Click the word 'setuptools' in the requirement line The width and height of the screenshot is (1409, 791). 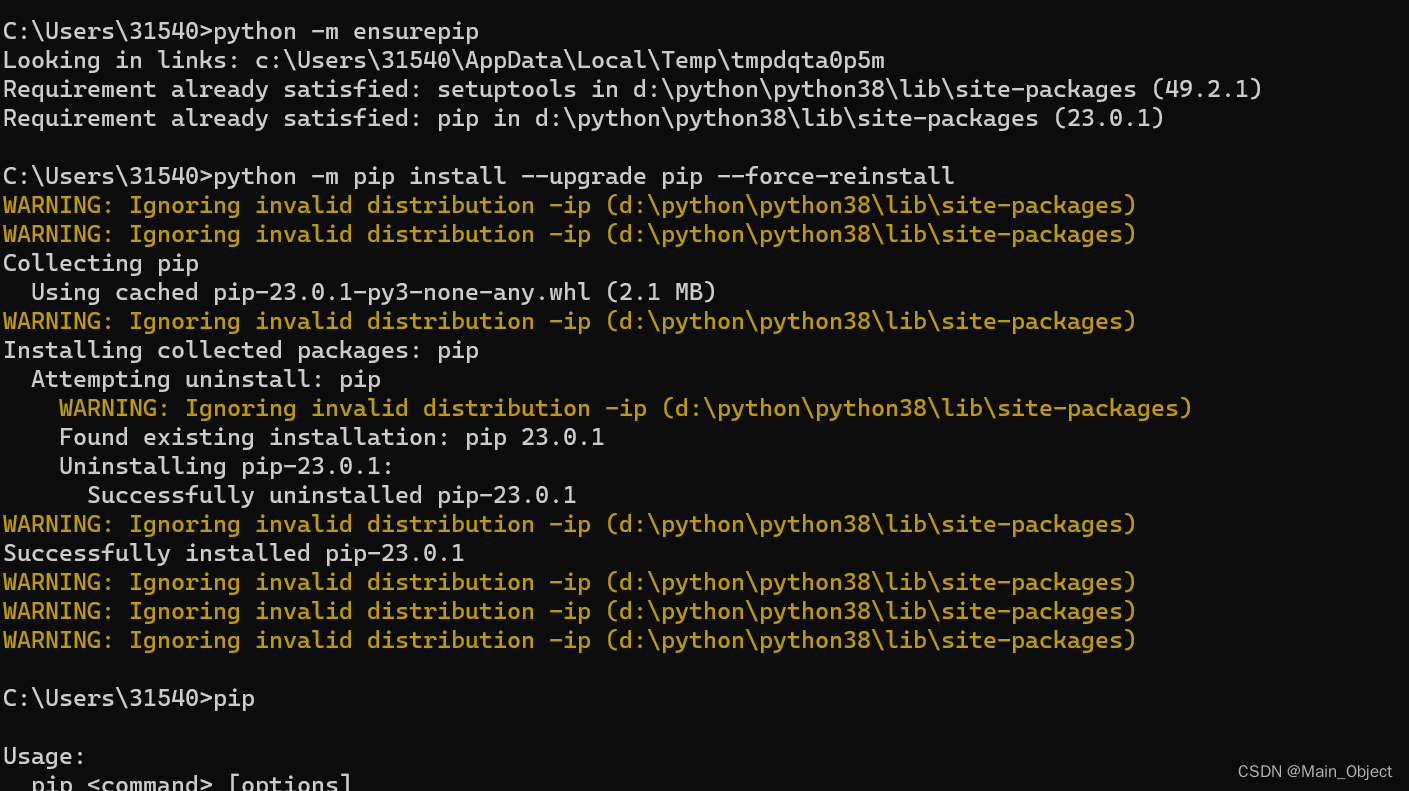tap(506, 89)
